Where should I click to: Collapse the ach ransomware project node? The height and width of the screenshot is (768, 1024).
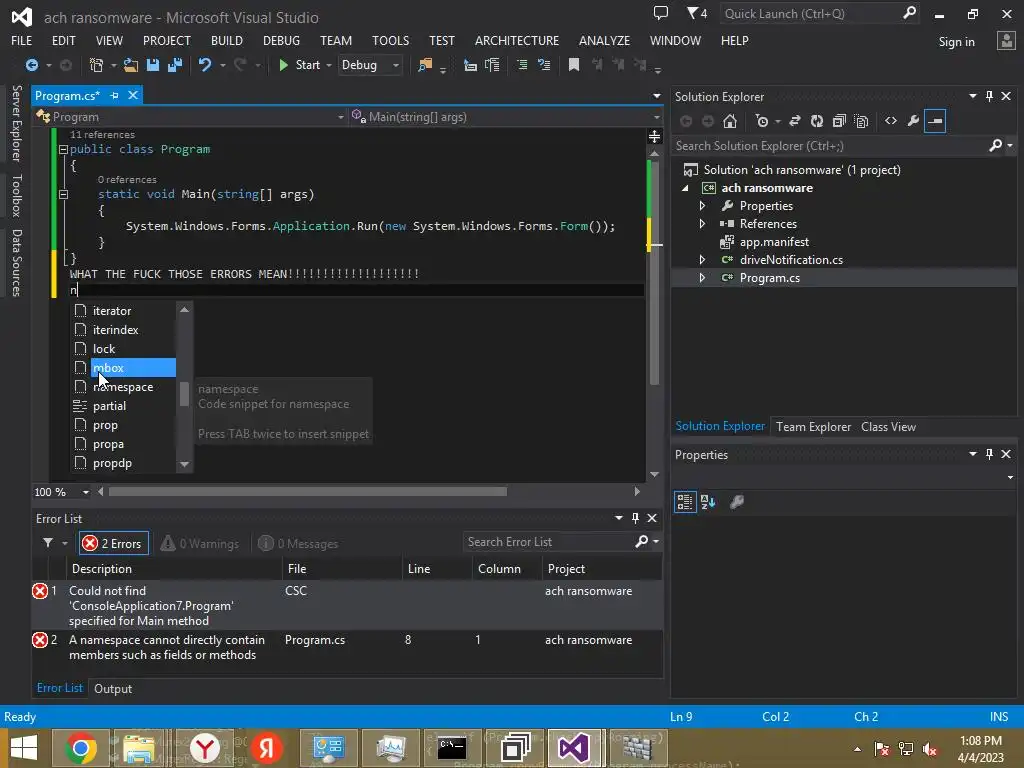click(685, 188)
